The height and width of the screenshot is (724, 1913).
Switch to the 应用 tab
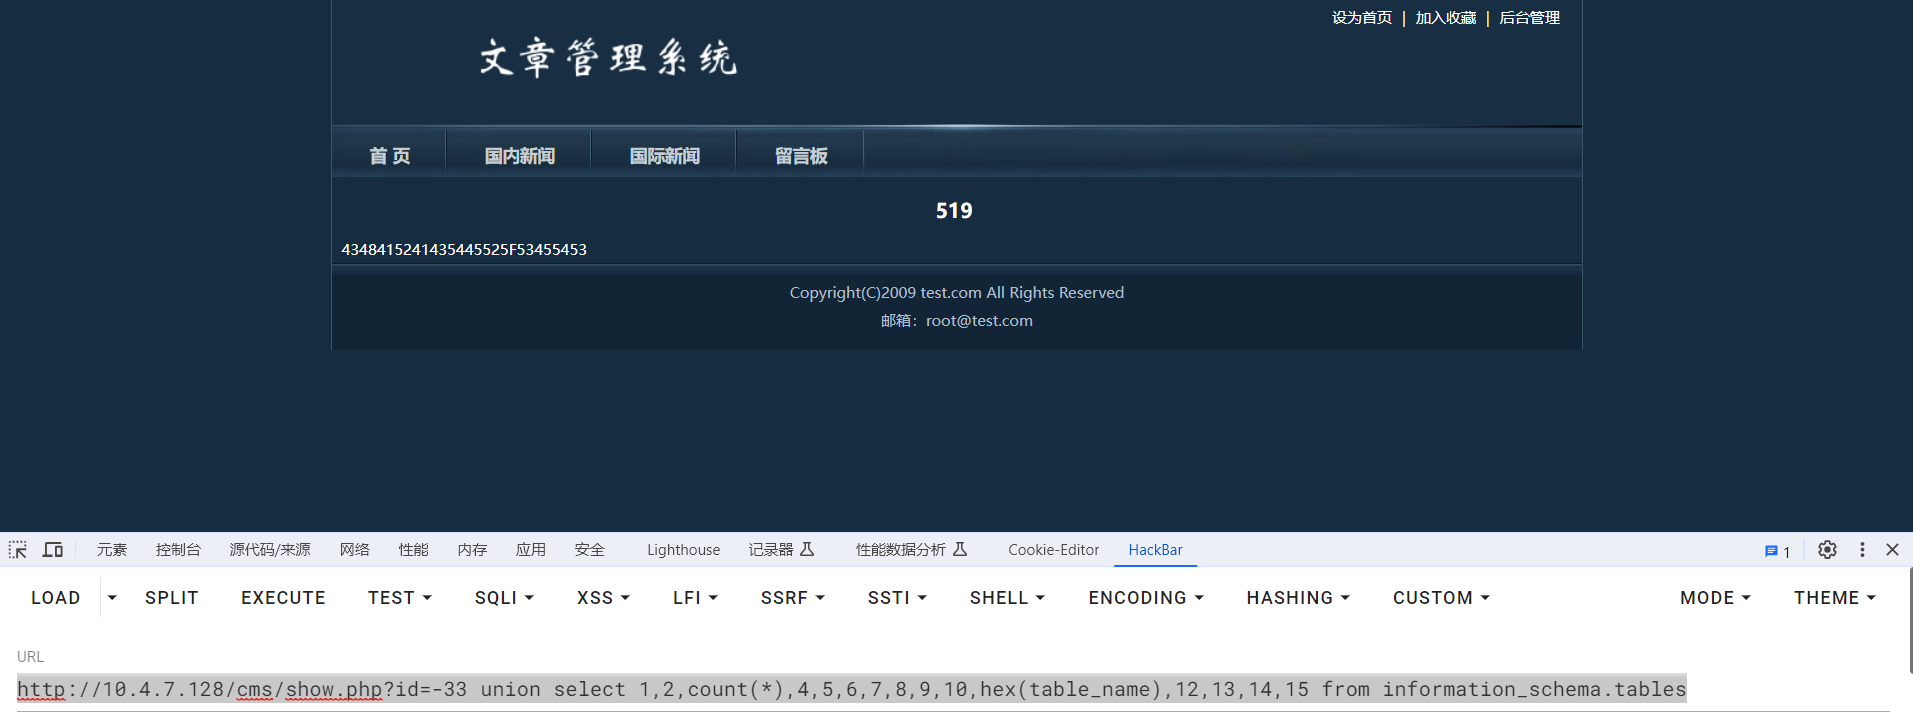click(531, 550)
